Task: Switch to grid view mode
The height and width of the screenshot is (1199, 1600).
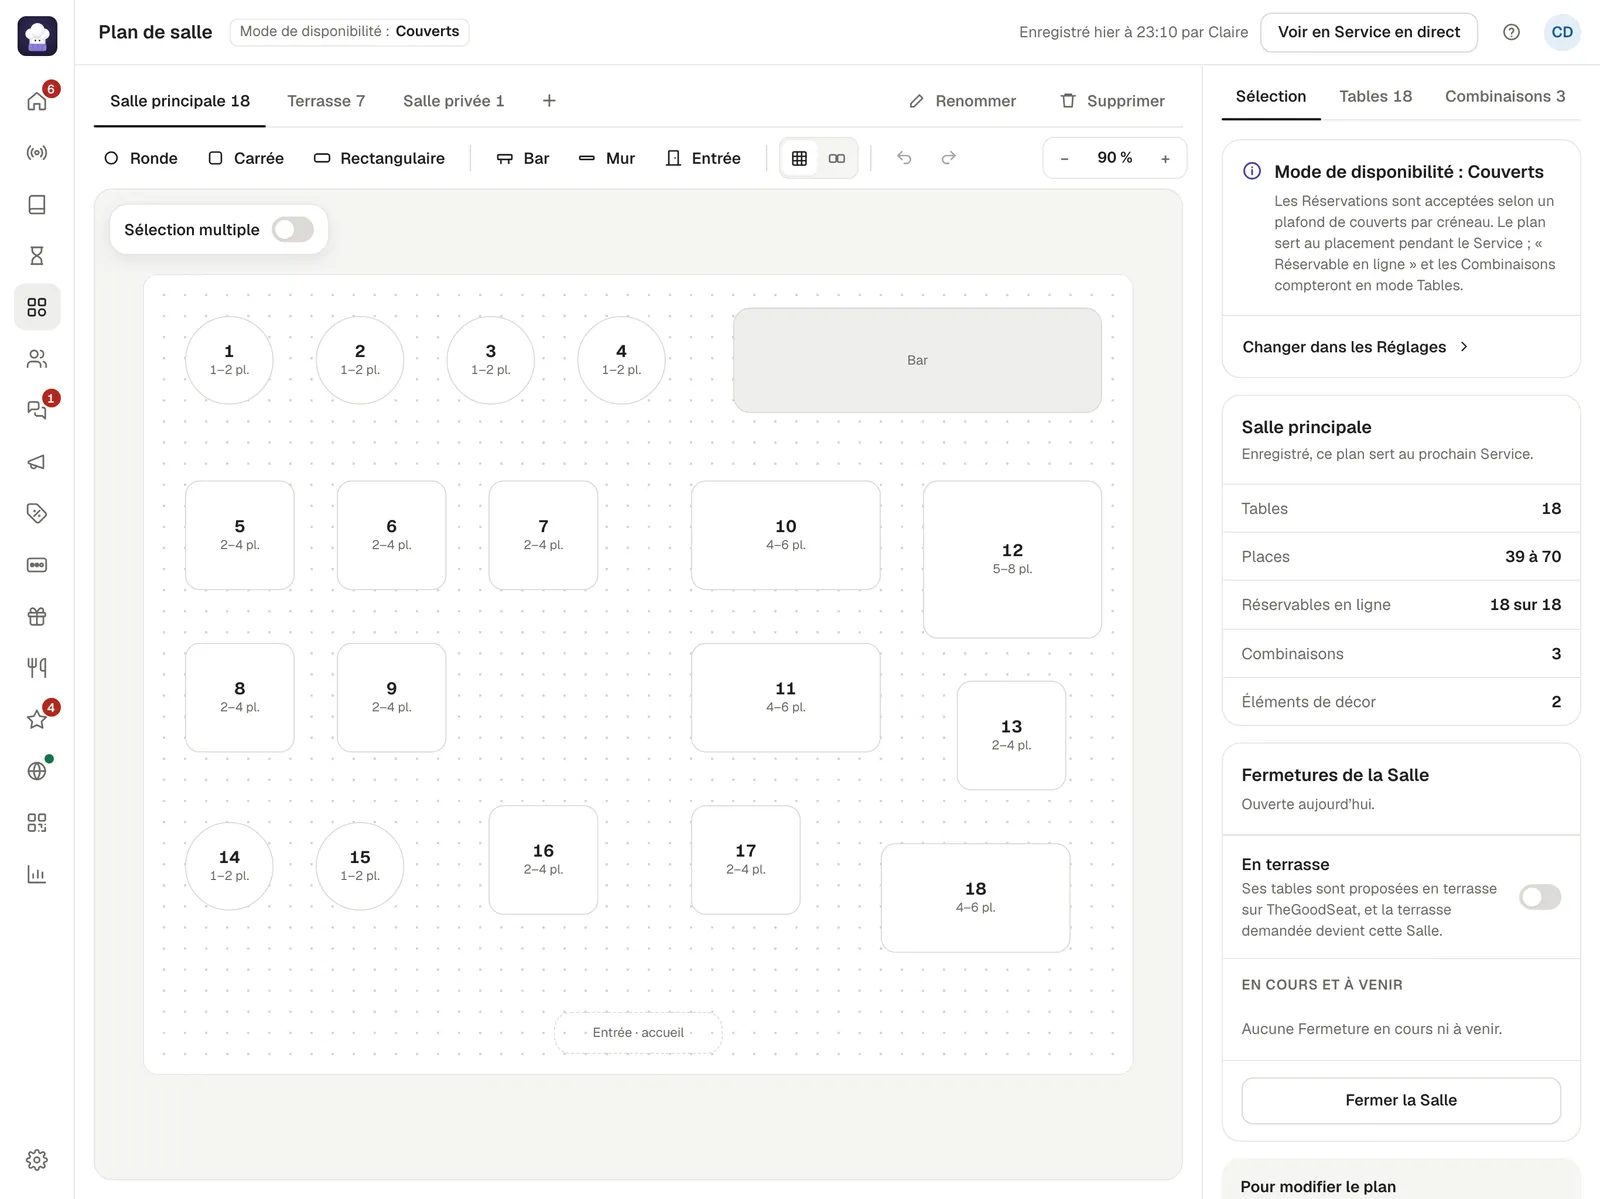Action: [x=799, y=158]
